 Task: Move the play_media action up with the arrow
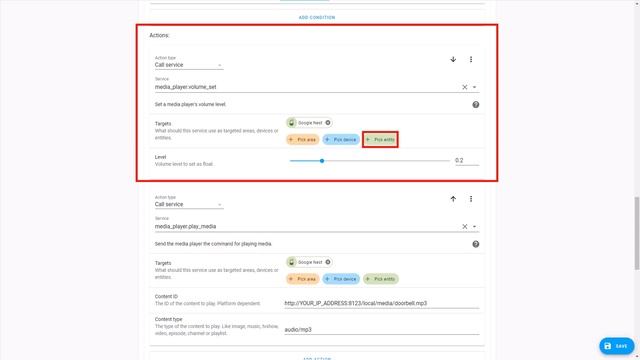453,199
